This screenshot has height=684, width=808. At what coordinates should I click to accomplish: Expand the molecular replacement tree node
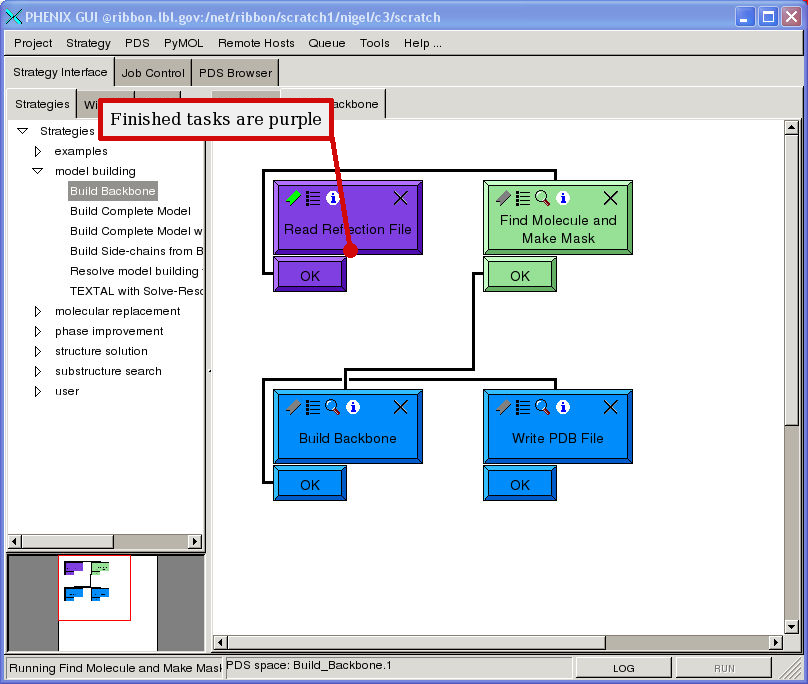pyautogui.click(x=38, y=311)
